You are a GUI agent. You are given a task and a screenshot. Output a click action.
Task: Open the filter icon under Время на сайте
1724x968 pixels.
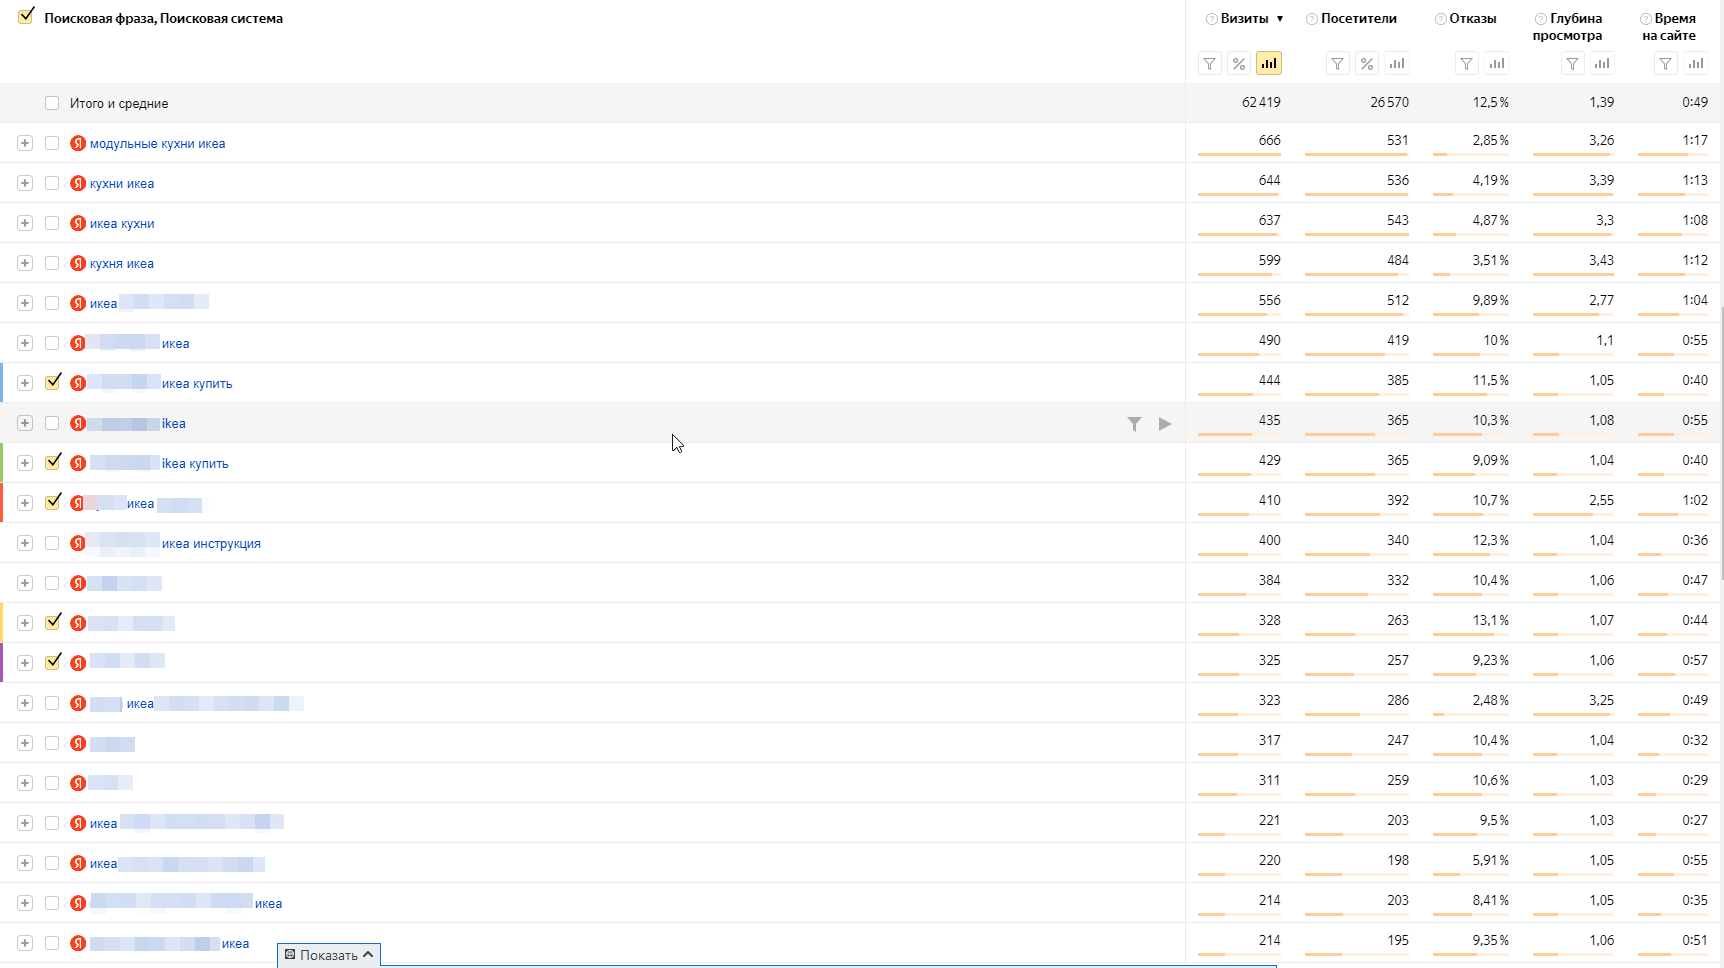[x=1665, y=64]
